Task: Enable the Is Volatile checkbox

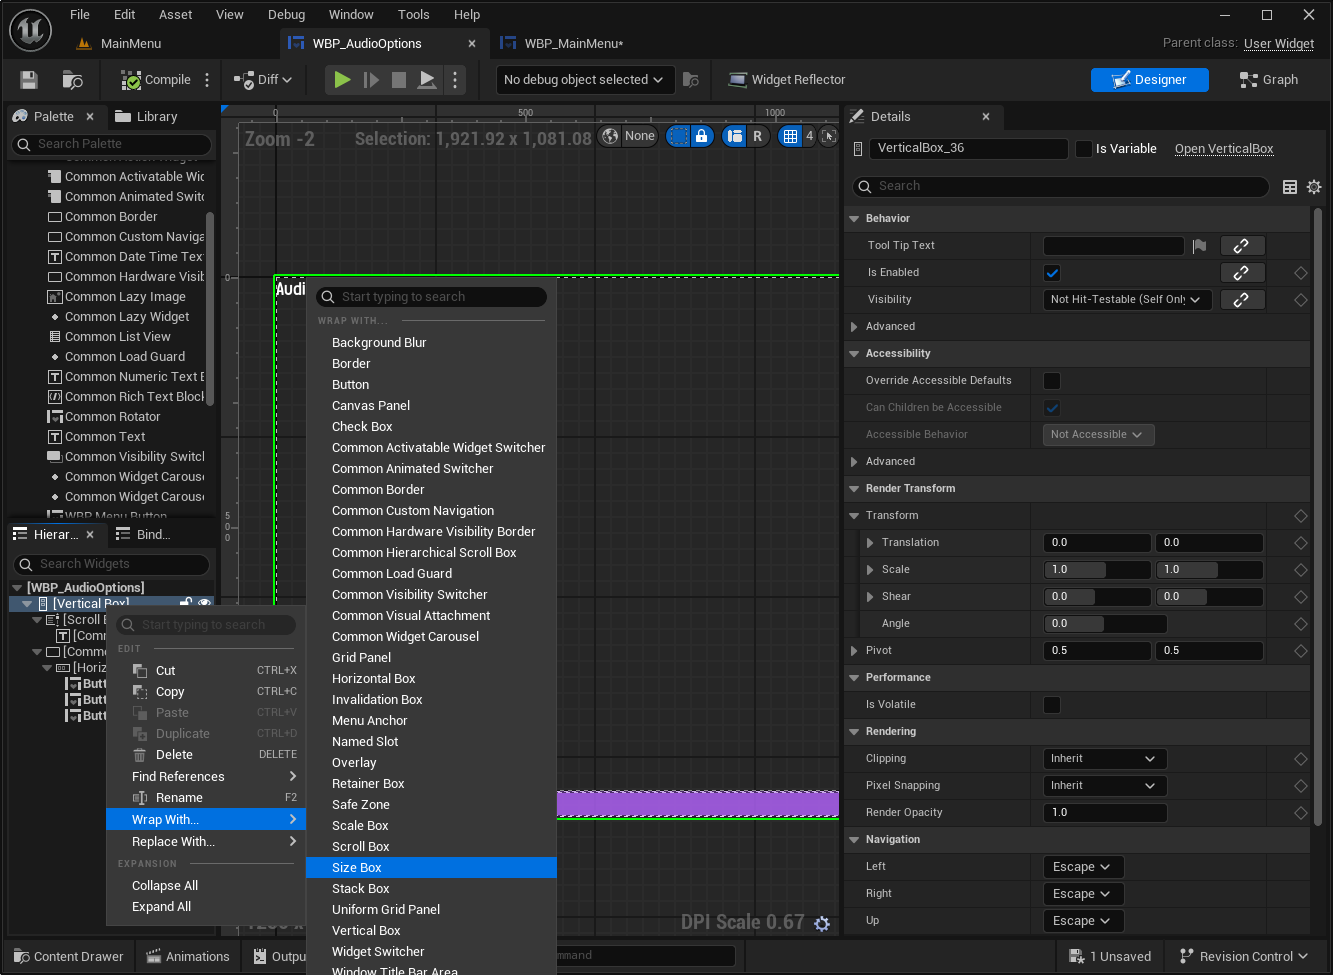Action: point(1052,705)
